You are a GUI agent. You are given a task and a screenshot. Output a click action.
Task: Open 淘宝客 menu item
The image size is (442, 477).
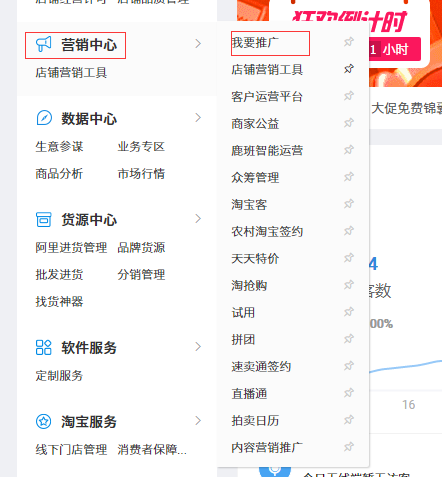click(249, 205)
